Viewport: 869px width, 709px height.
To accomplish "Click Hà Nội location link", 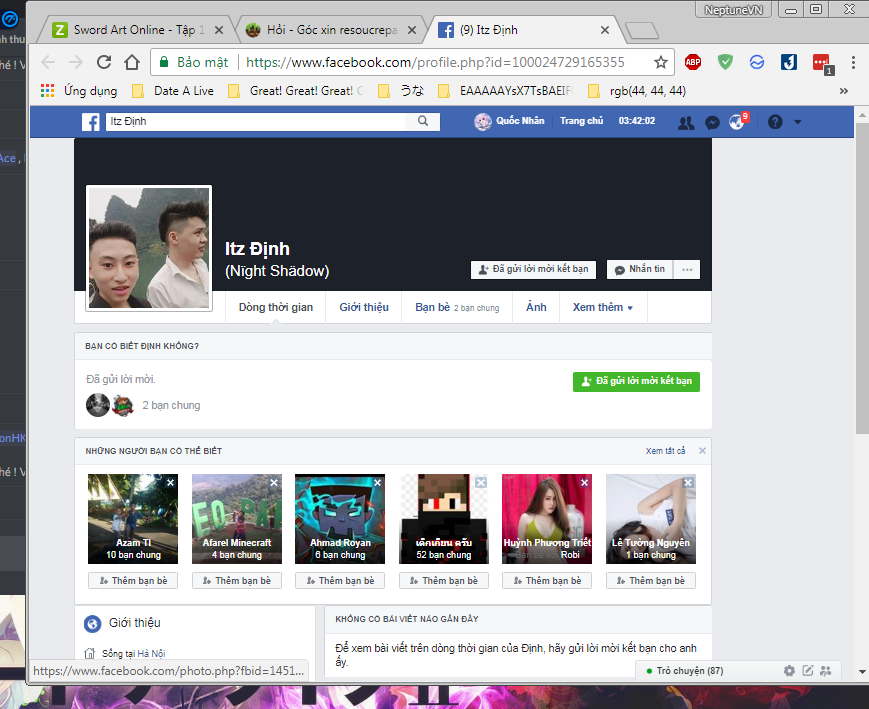I will [x=151, y=654].
